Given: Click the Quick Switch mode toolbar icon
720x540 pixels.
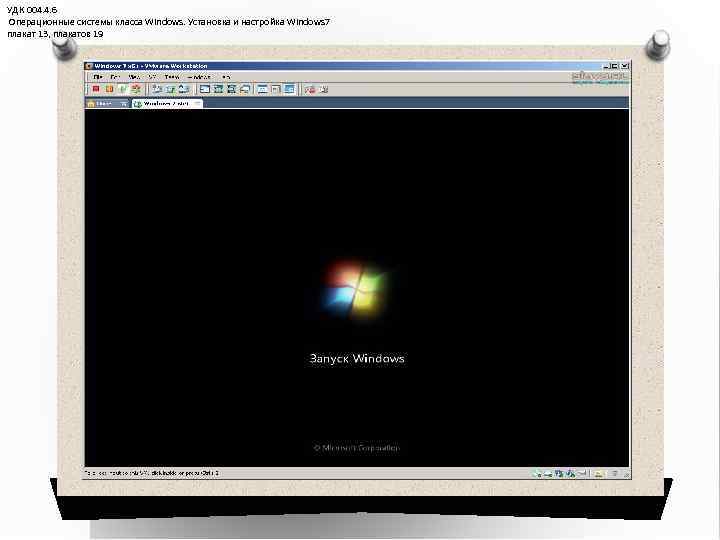Looking at the screenshot, I should point(218,89).
